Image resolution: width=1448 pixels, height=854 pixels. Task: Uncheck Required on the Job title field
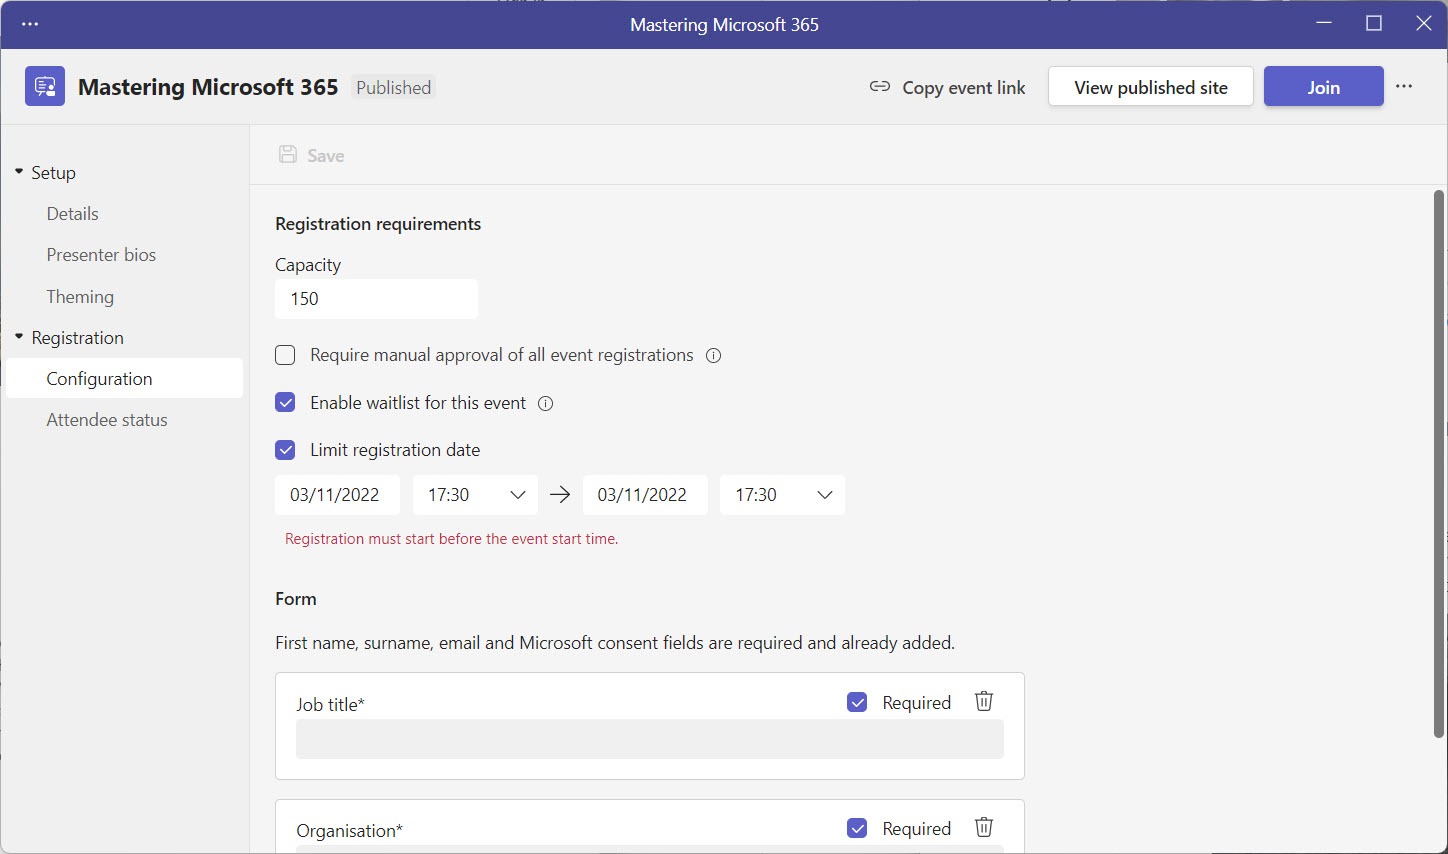tap(857, 701)
